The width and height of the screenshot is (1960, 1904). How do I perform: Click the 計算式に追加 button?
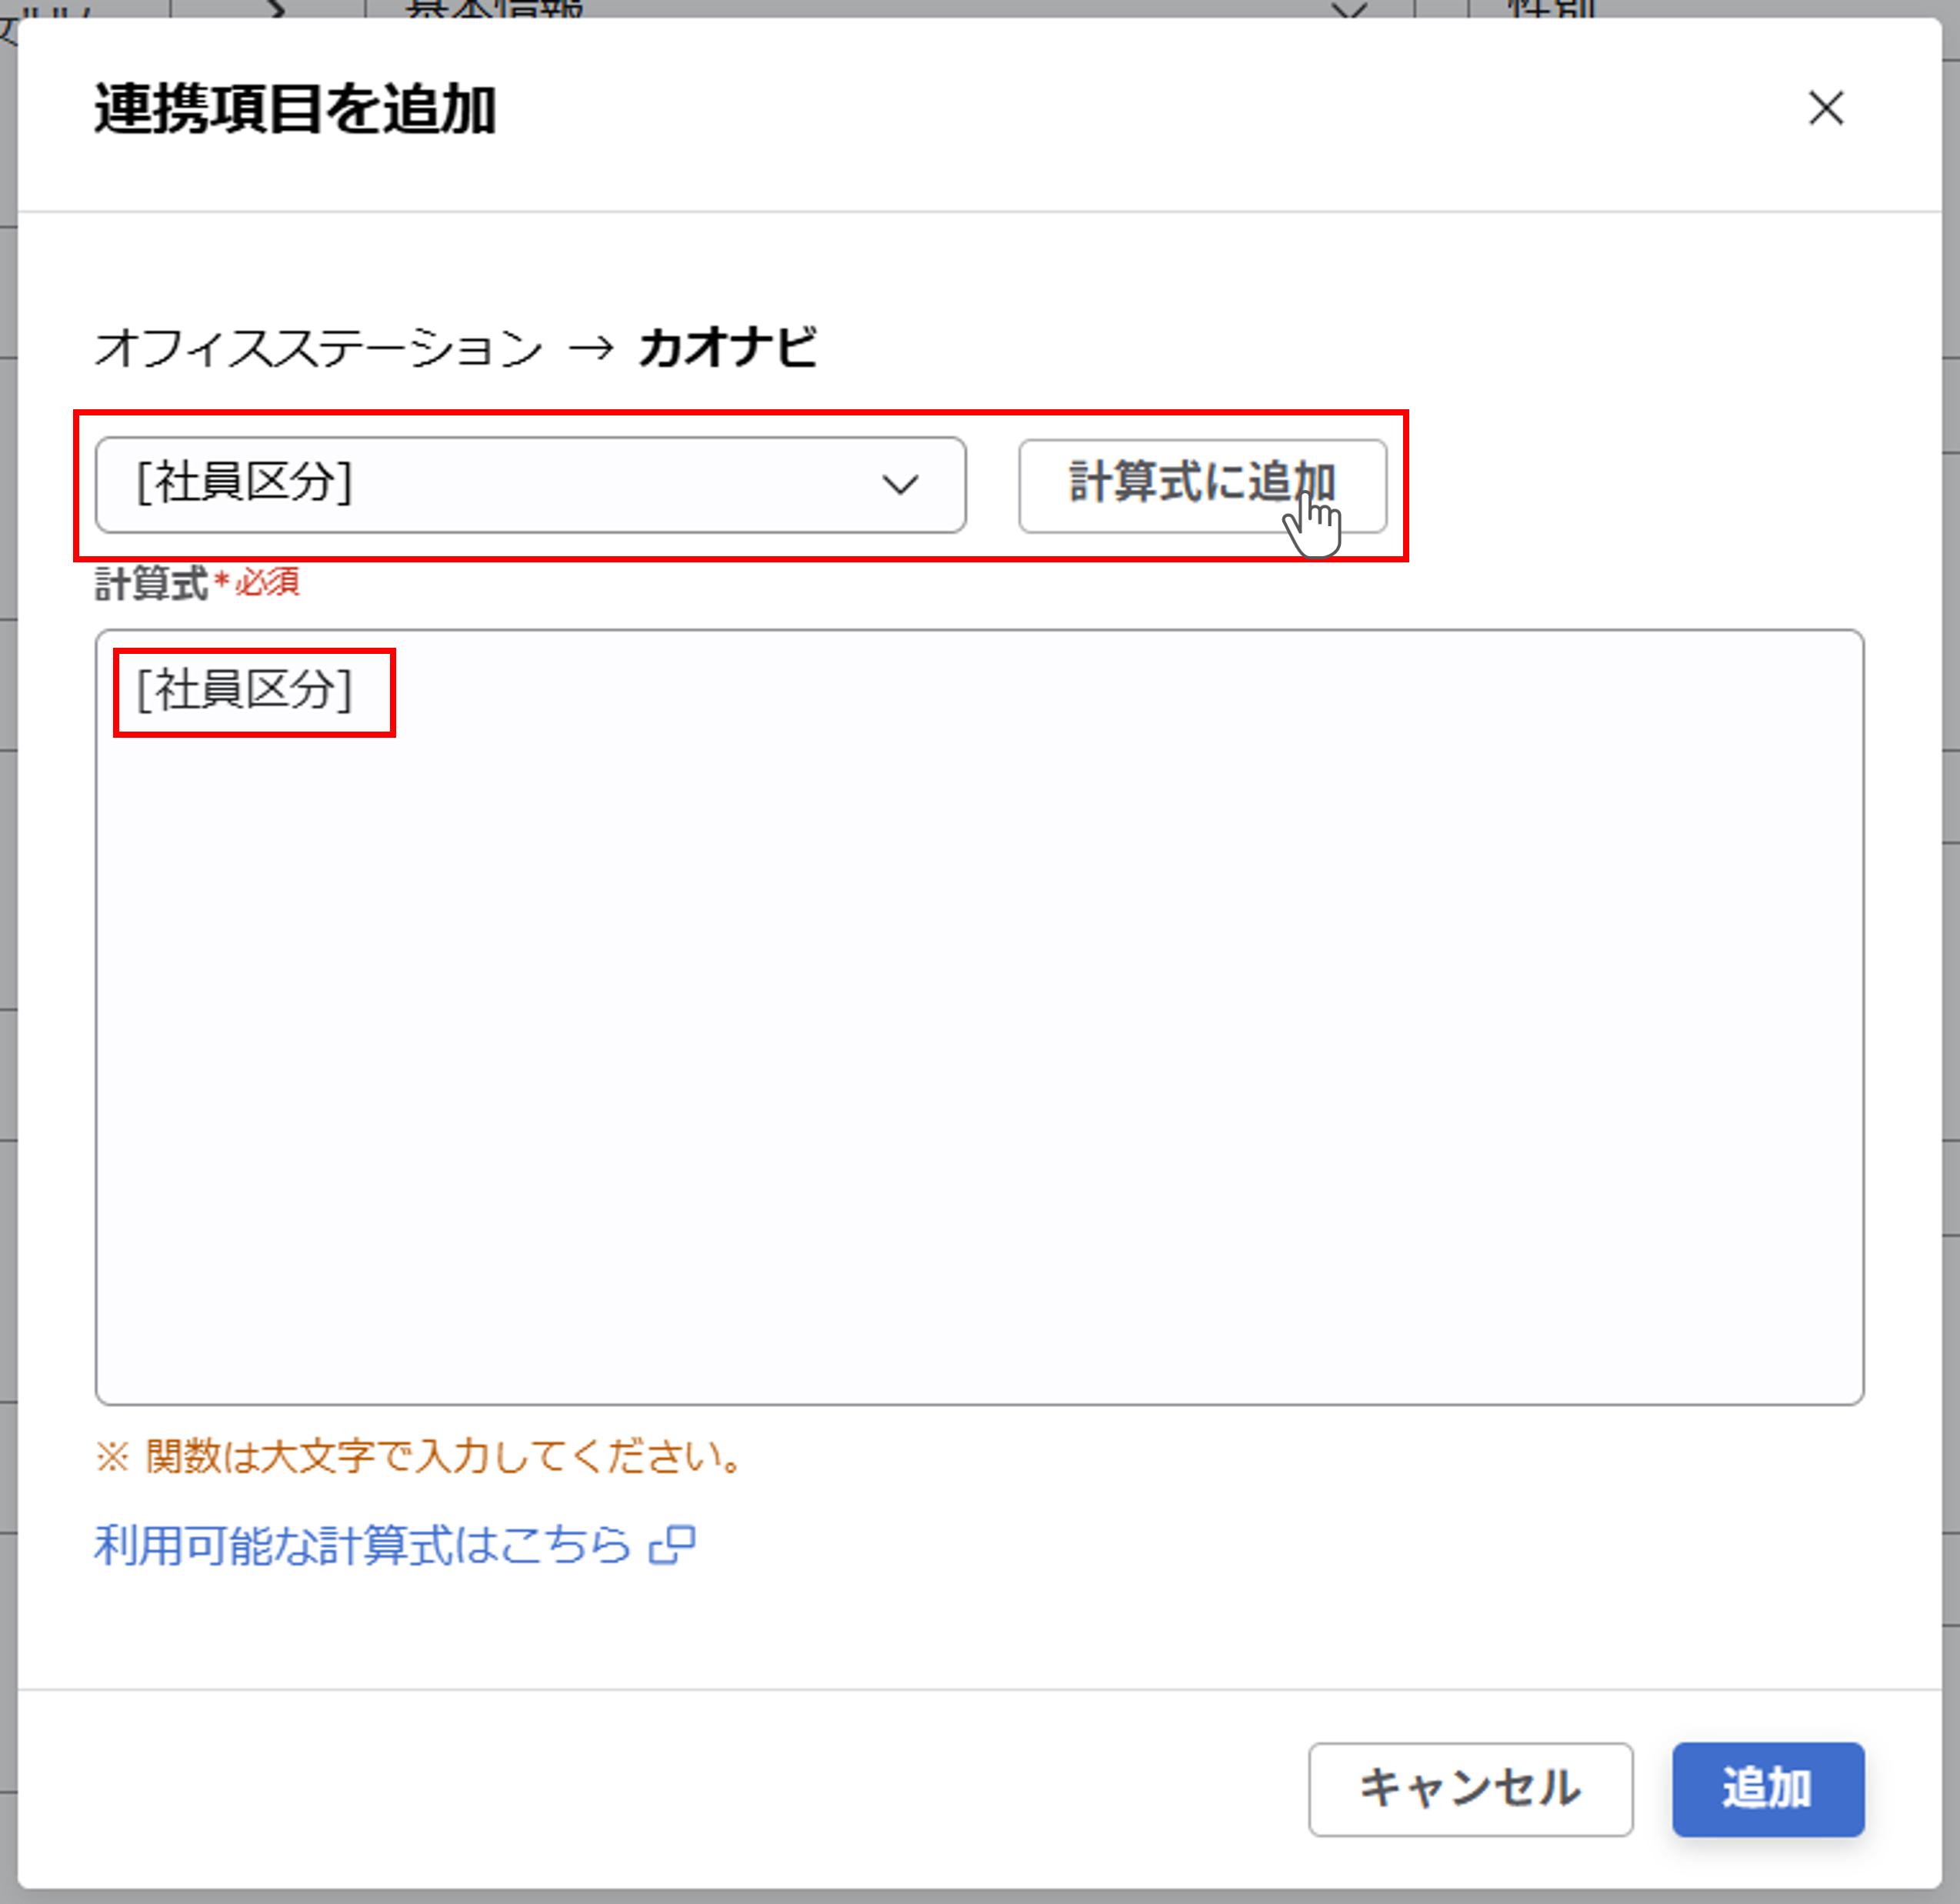coord(1202,485)
